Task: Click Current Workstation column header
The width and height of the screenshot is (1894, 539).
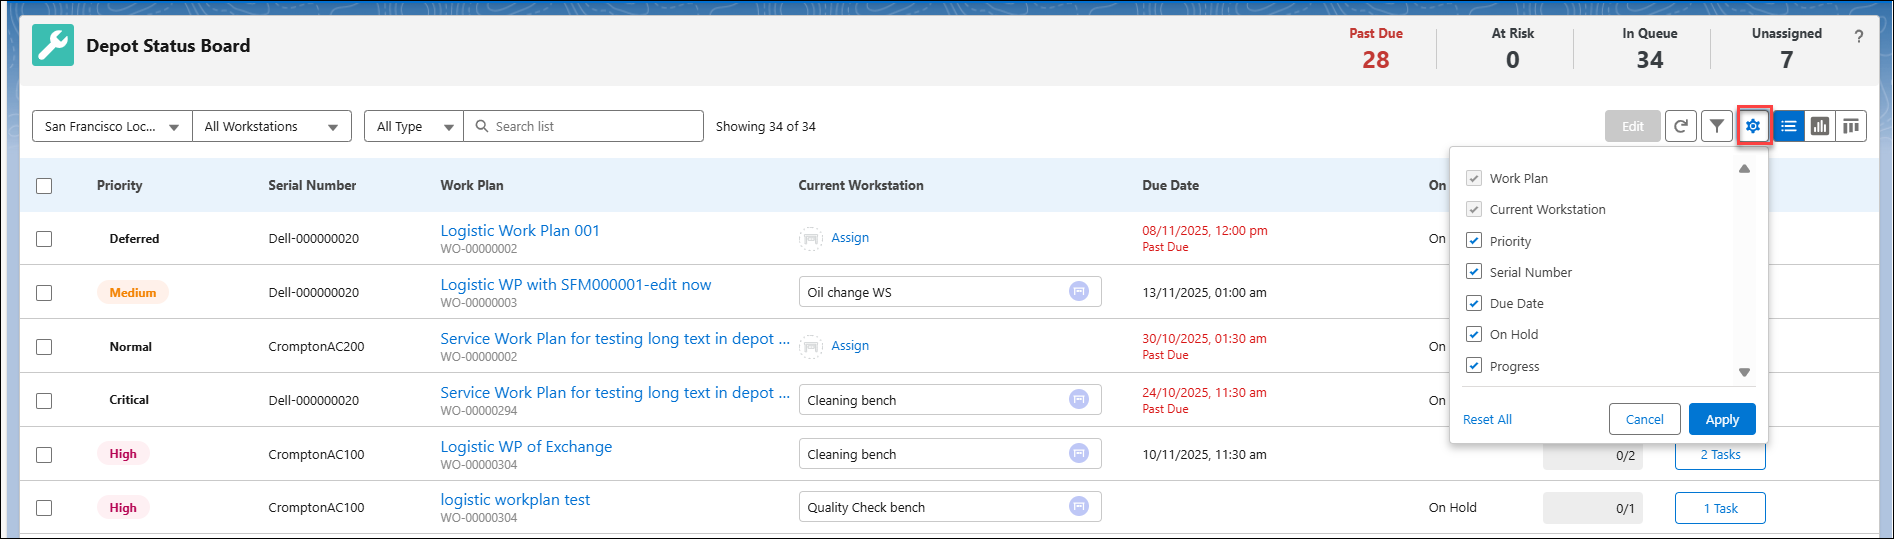Action: tap(861, 185)
